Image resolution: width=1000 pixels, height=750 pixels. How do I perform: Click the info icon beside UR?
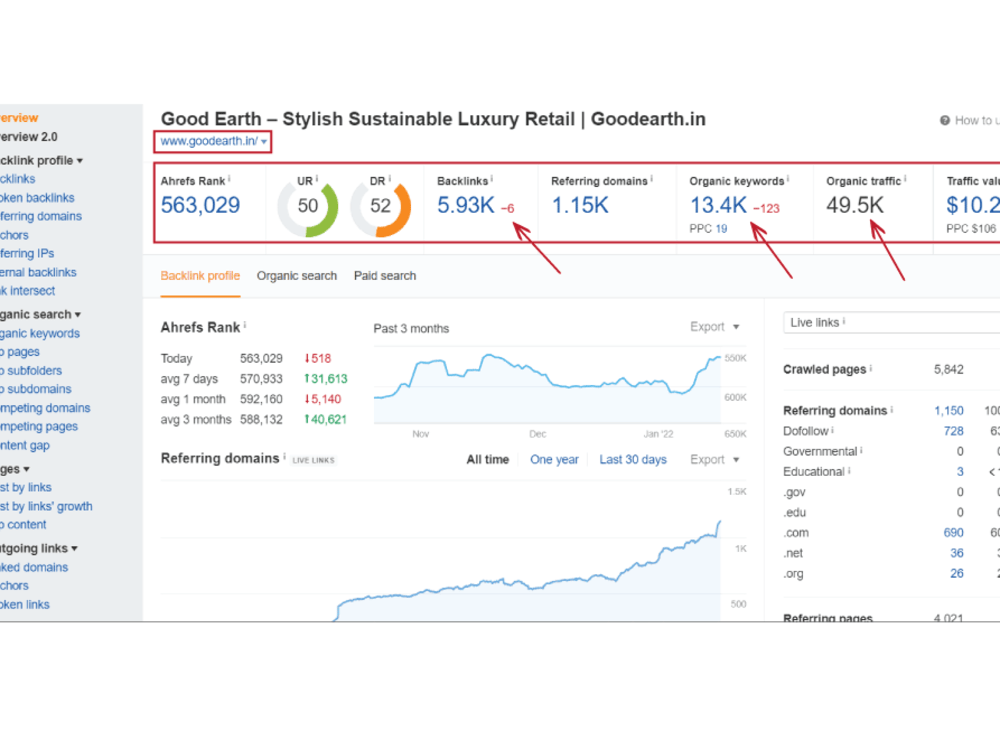(317, 179)
